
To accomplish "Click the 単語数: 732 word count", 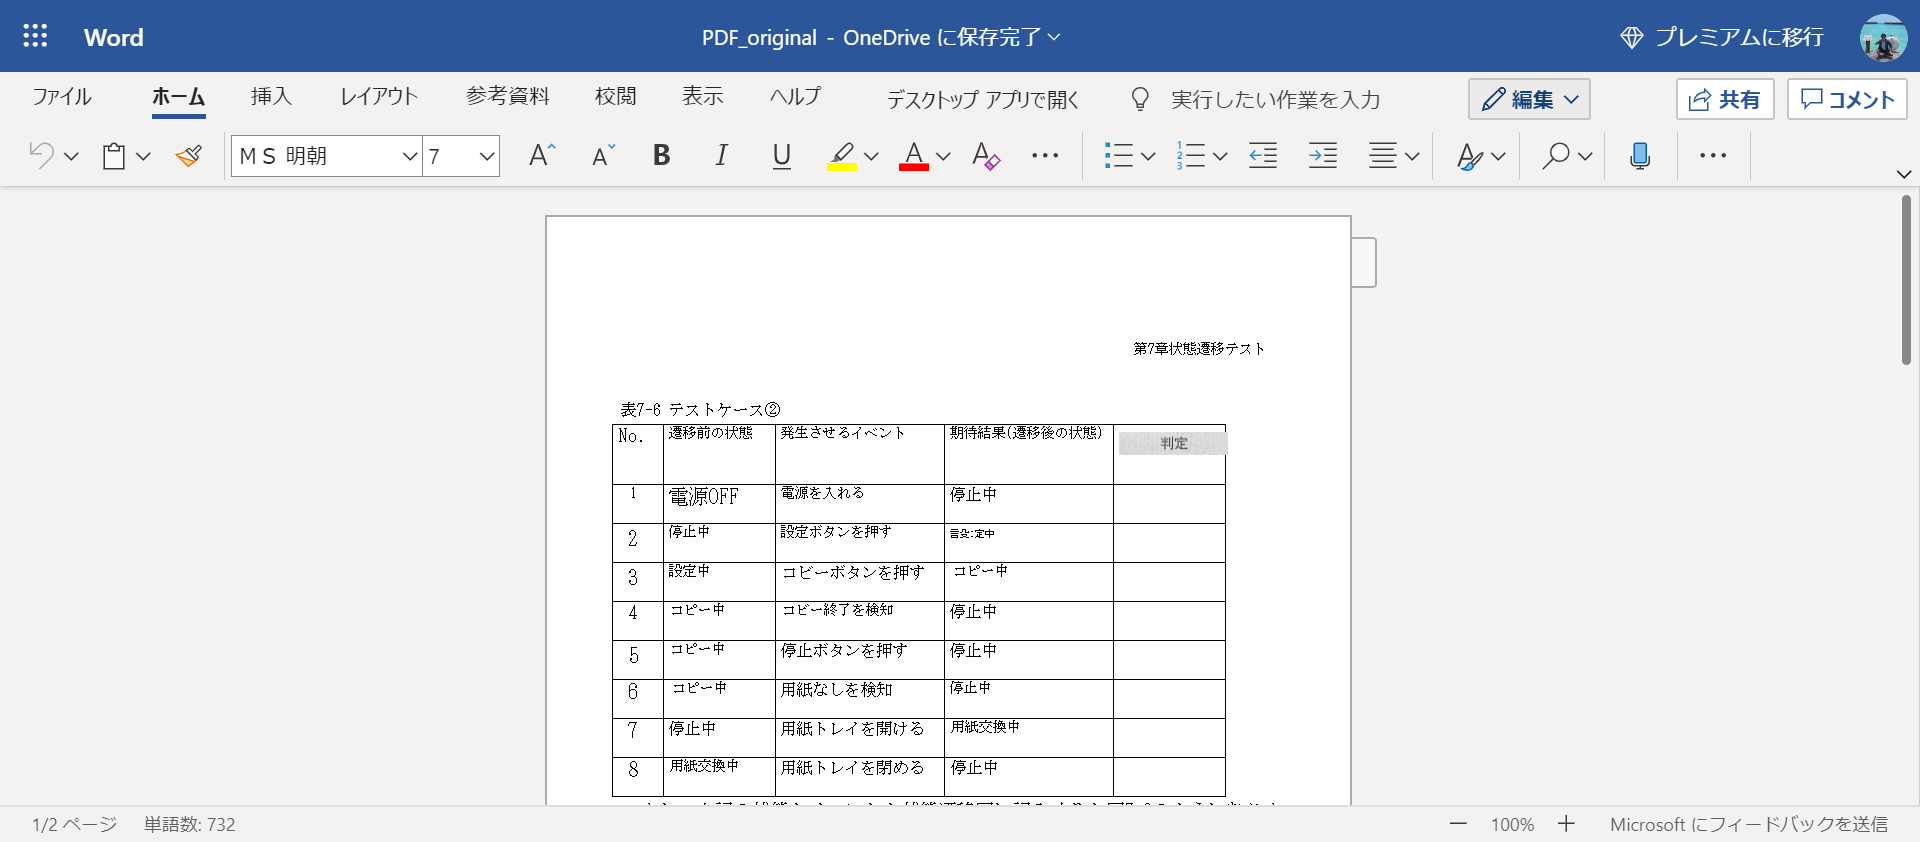I will [x=190, y=825].
